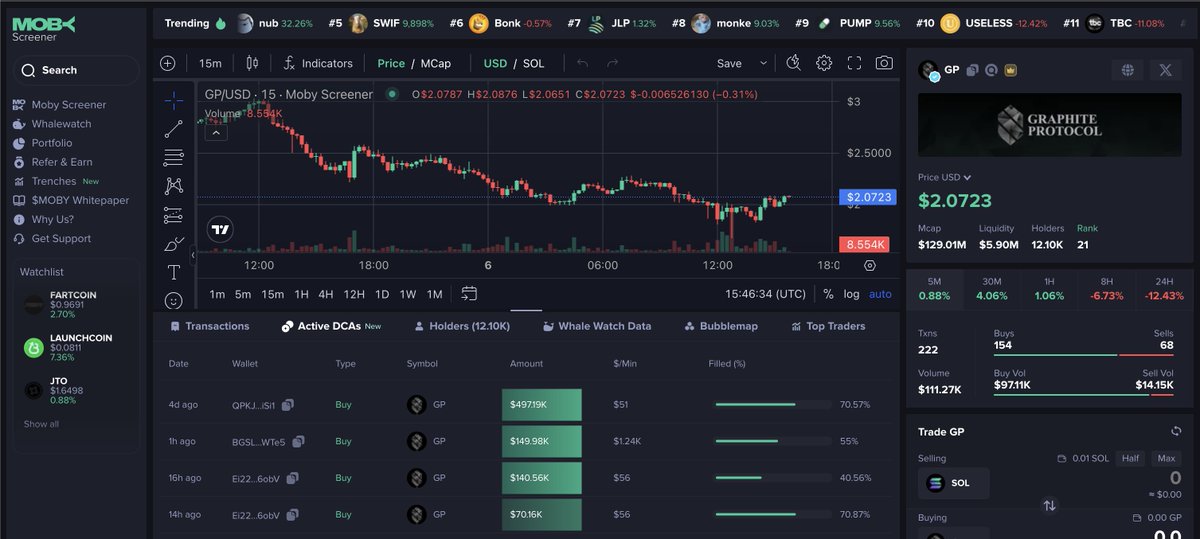Open the GP website globe icon
Viewport: 1200px width, 539px height.
click(1128, 70)
